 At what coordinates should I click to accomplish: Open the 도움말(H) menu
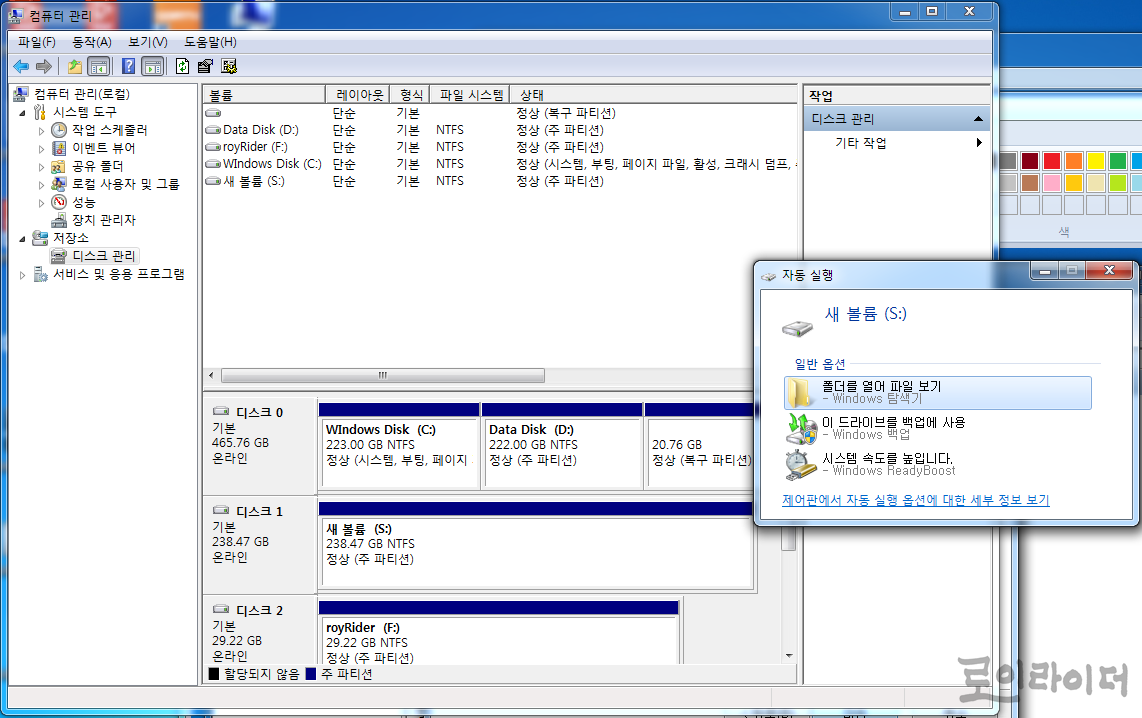210,42
